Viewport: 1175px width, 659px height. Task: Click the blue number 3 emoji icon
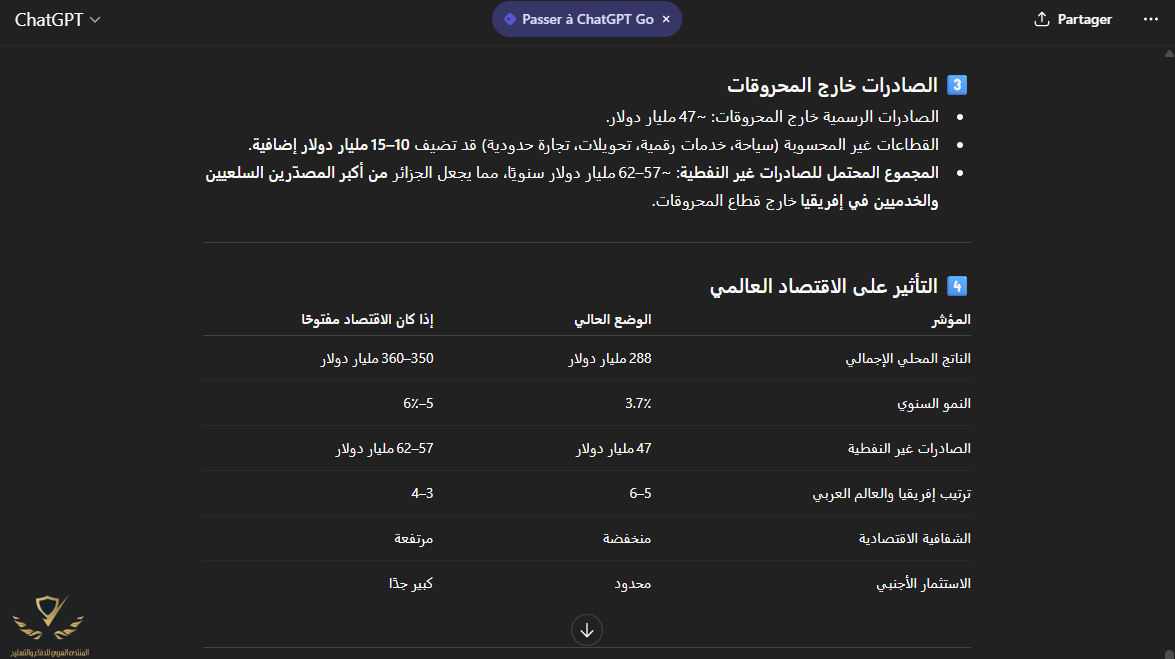coord(957,85)
